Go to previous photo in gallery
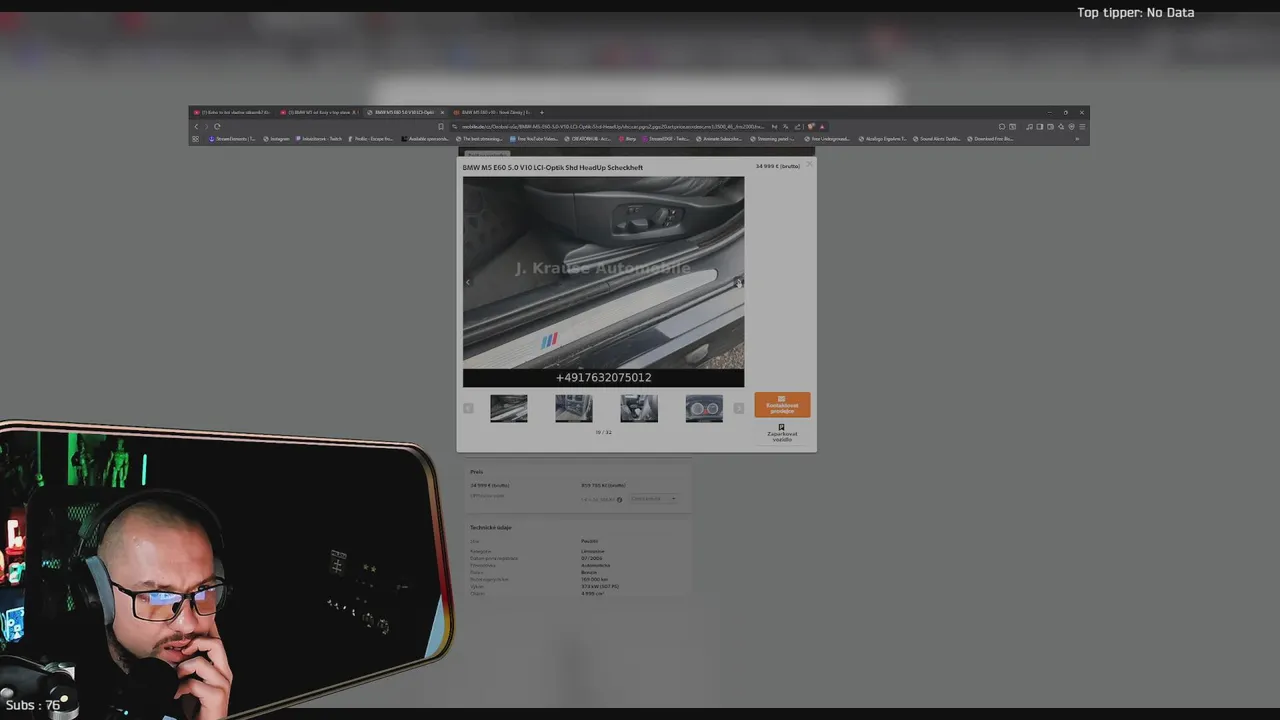The width and height of the screenshot is (1280, 720). coord(468,282)
